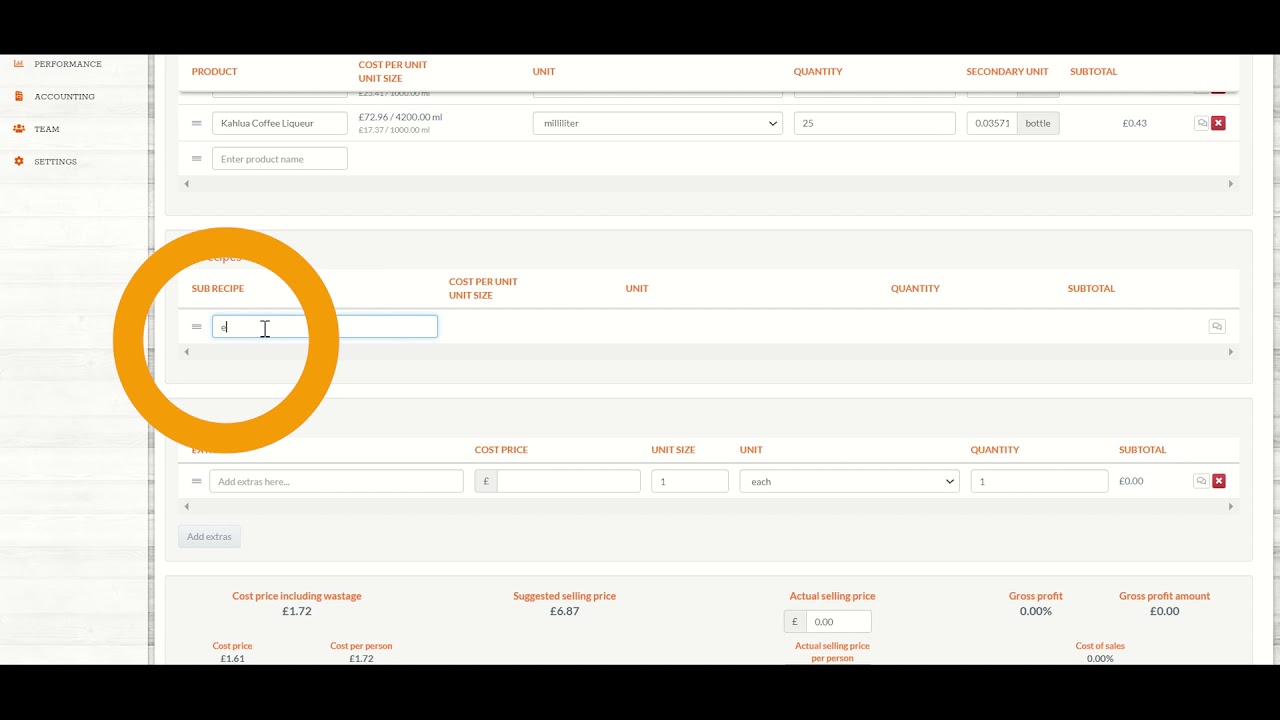Grab the sub recipe row drag handle
The image size is (1280, 720).
(197, 327)
